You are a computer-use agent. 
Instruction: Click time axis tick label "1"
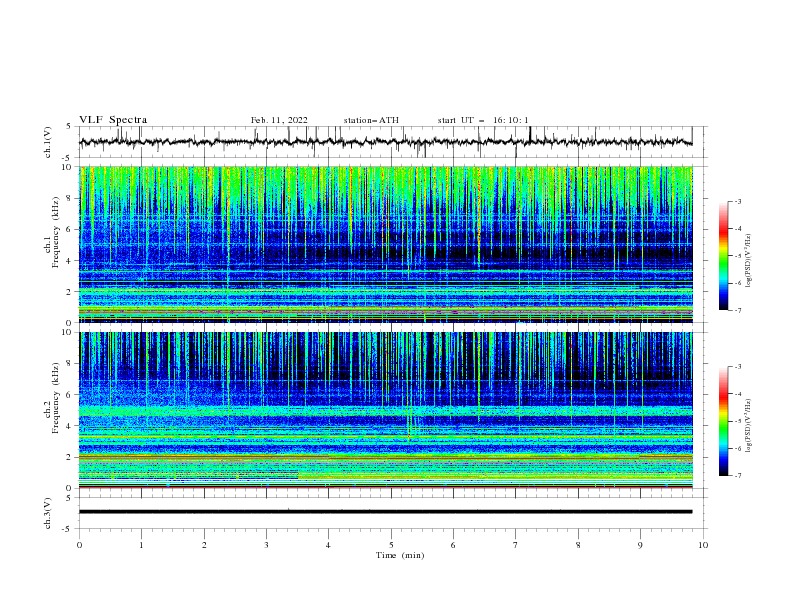(141, 545)
